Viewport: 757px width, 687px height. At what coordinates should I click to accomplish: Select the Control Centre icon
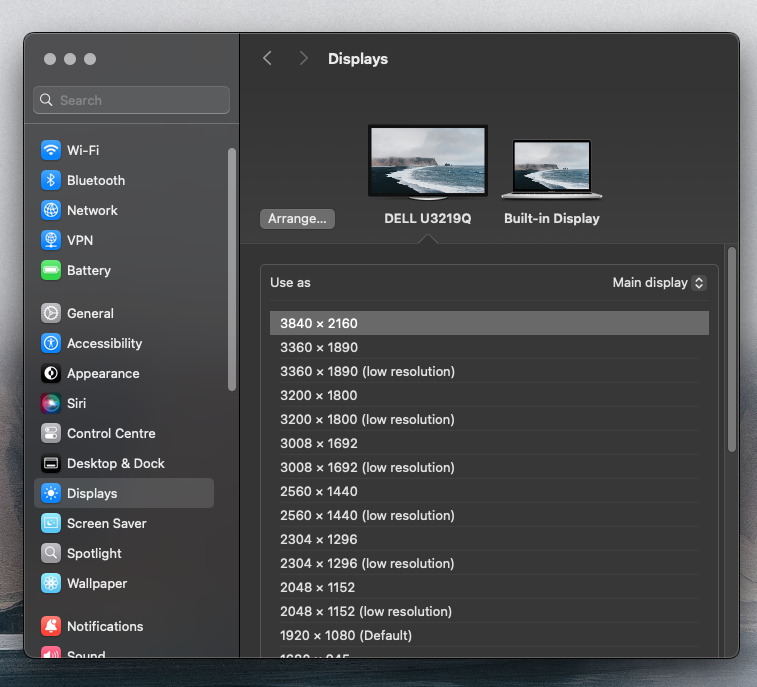[51, 433]
